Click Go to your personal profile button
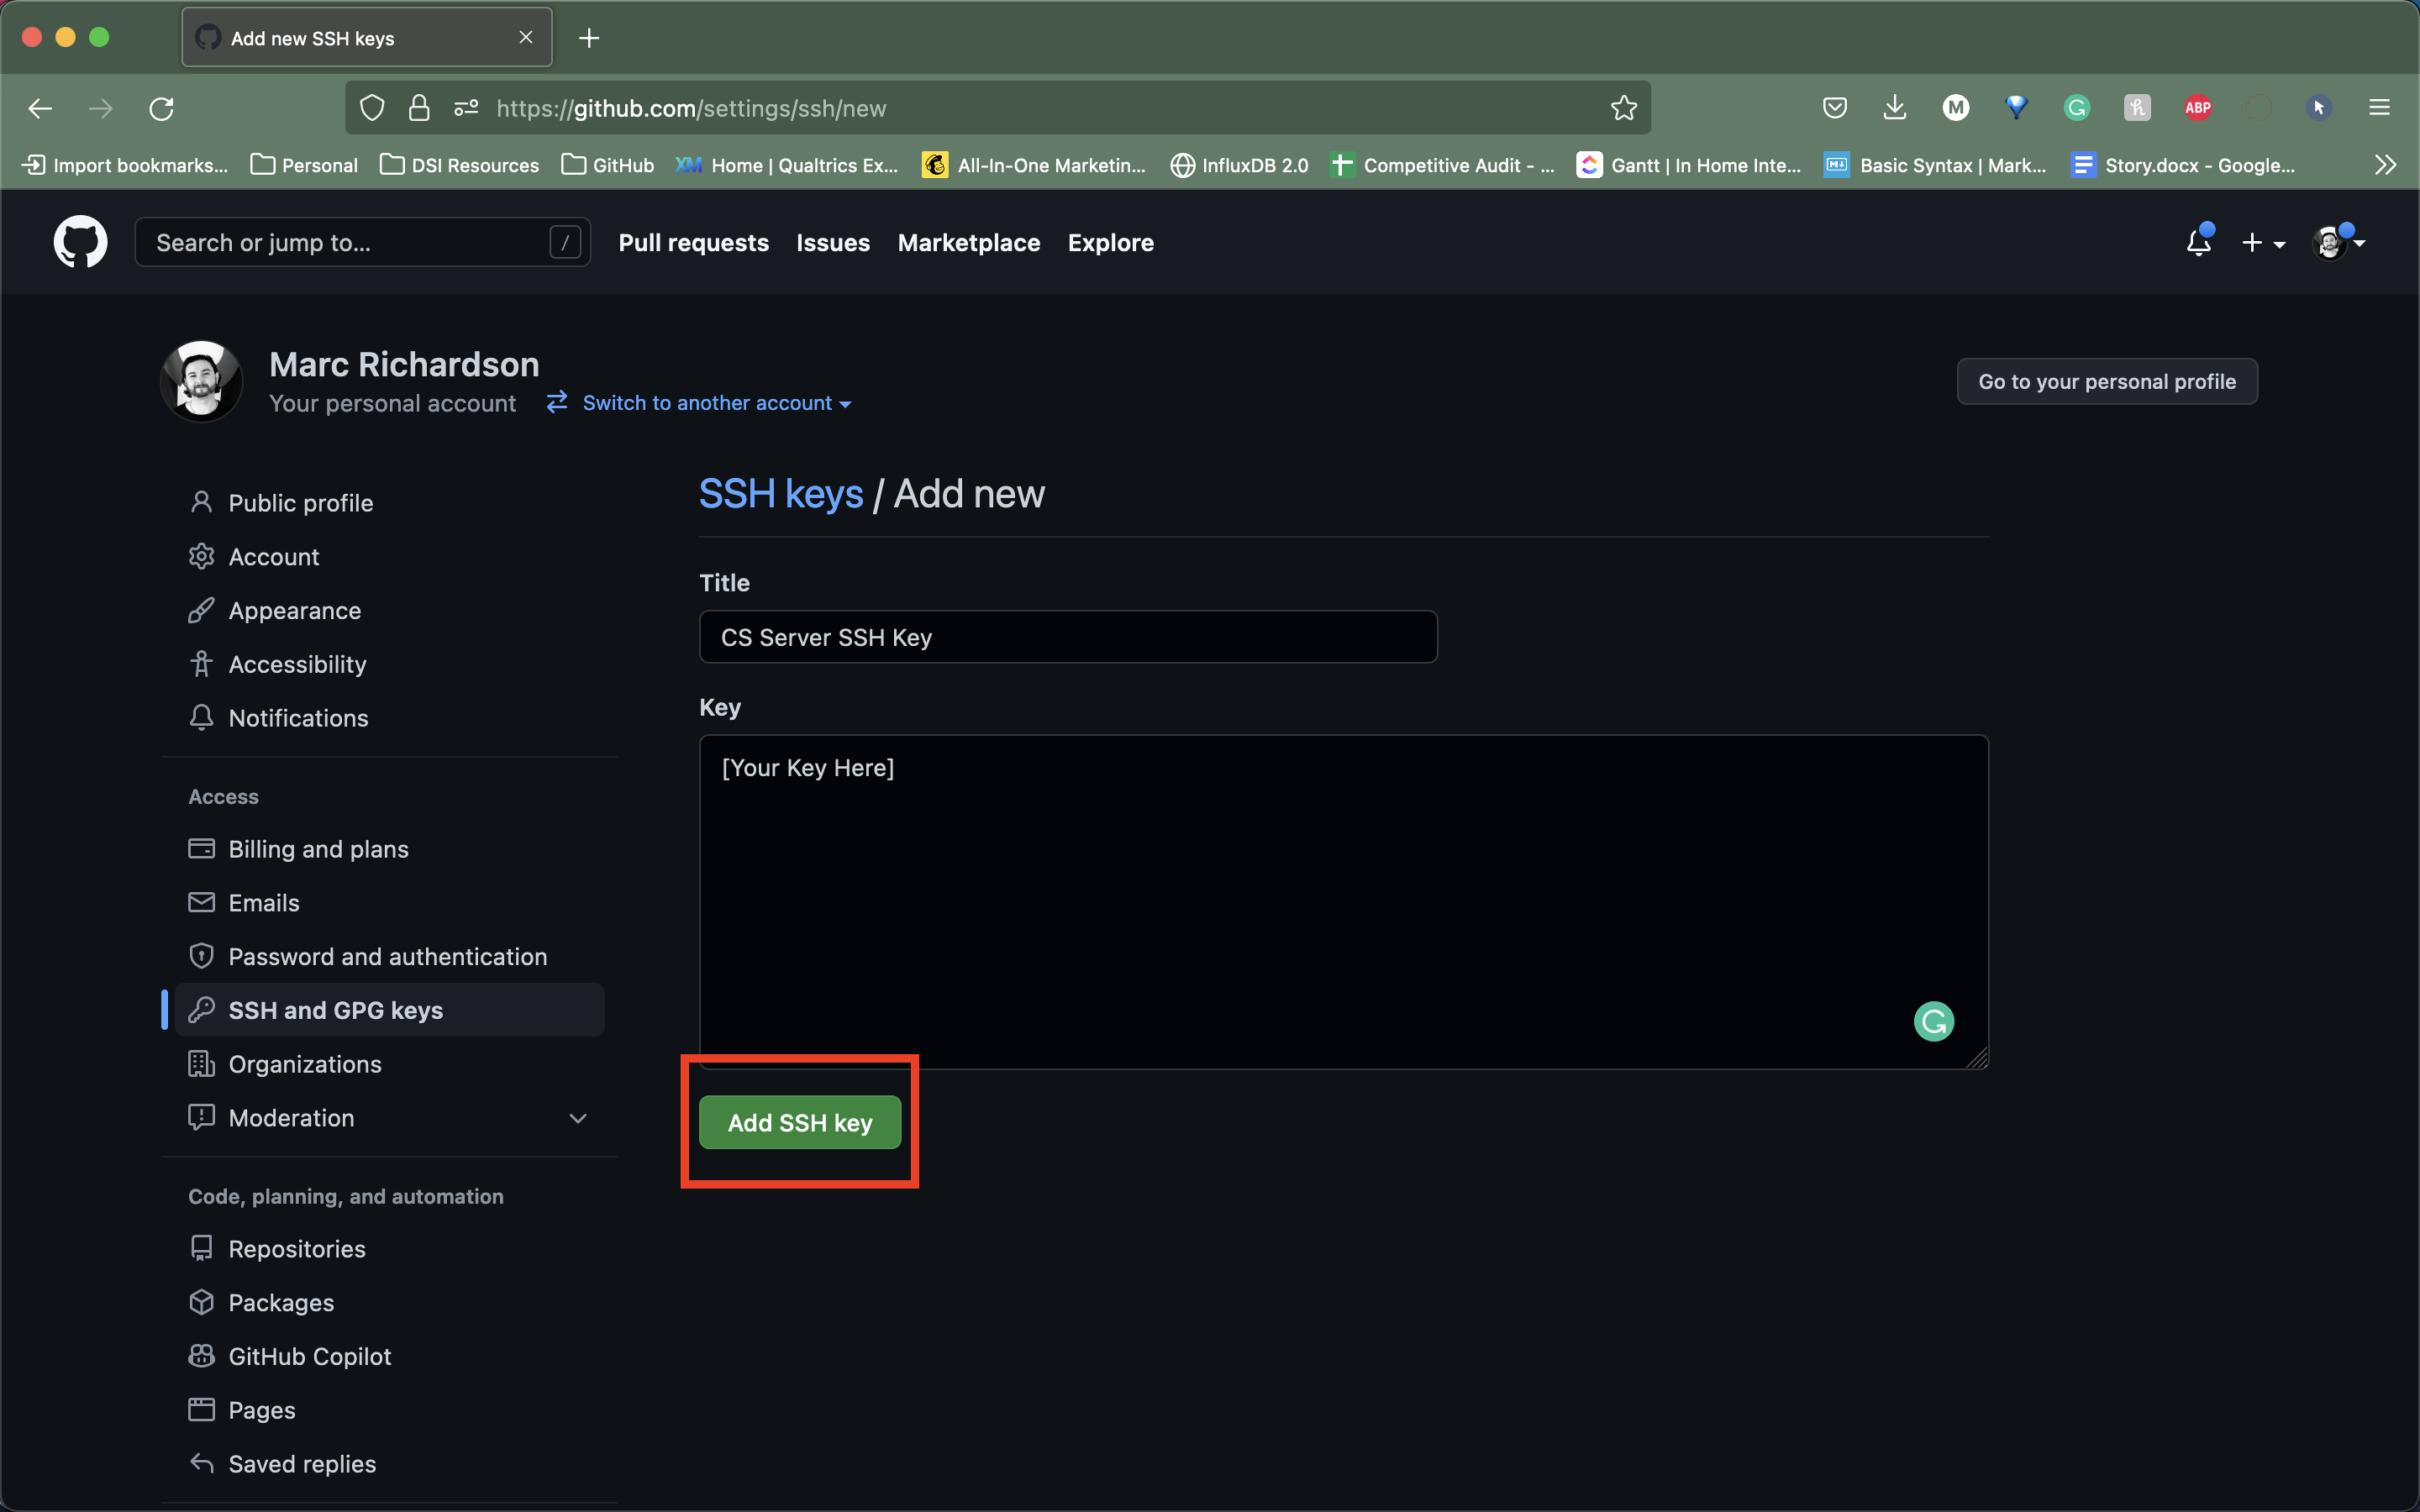Image resolution: width=2420 pixels, height=1512 pixels. pyautogui.click(x=2107, y=381)
